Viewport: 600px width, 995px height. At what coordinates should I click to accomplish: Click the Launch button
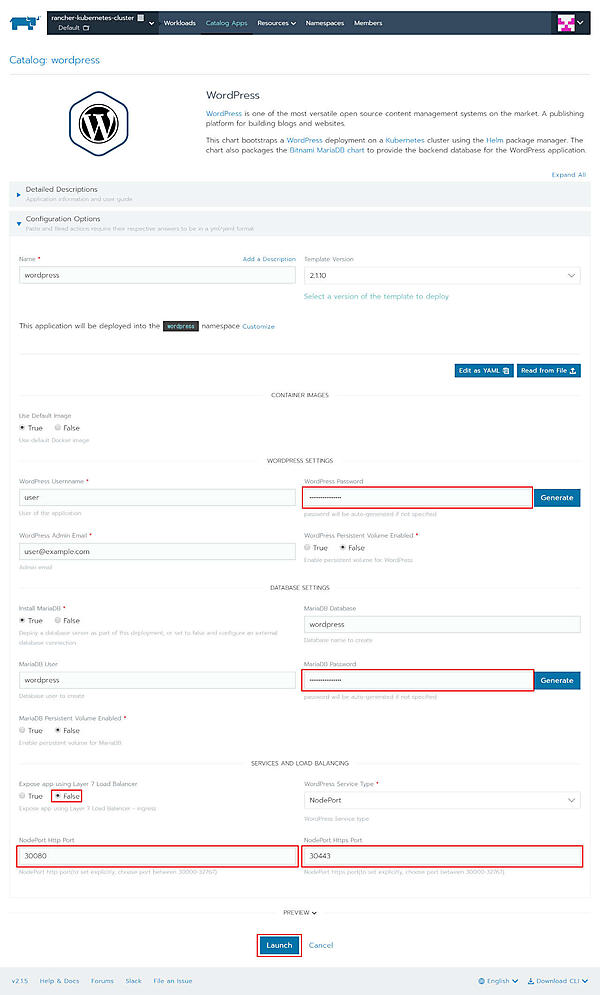[x=279, y=945]
